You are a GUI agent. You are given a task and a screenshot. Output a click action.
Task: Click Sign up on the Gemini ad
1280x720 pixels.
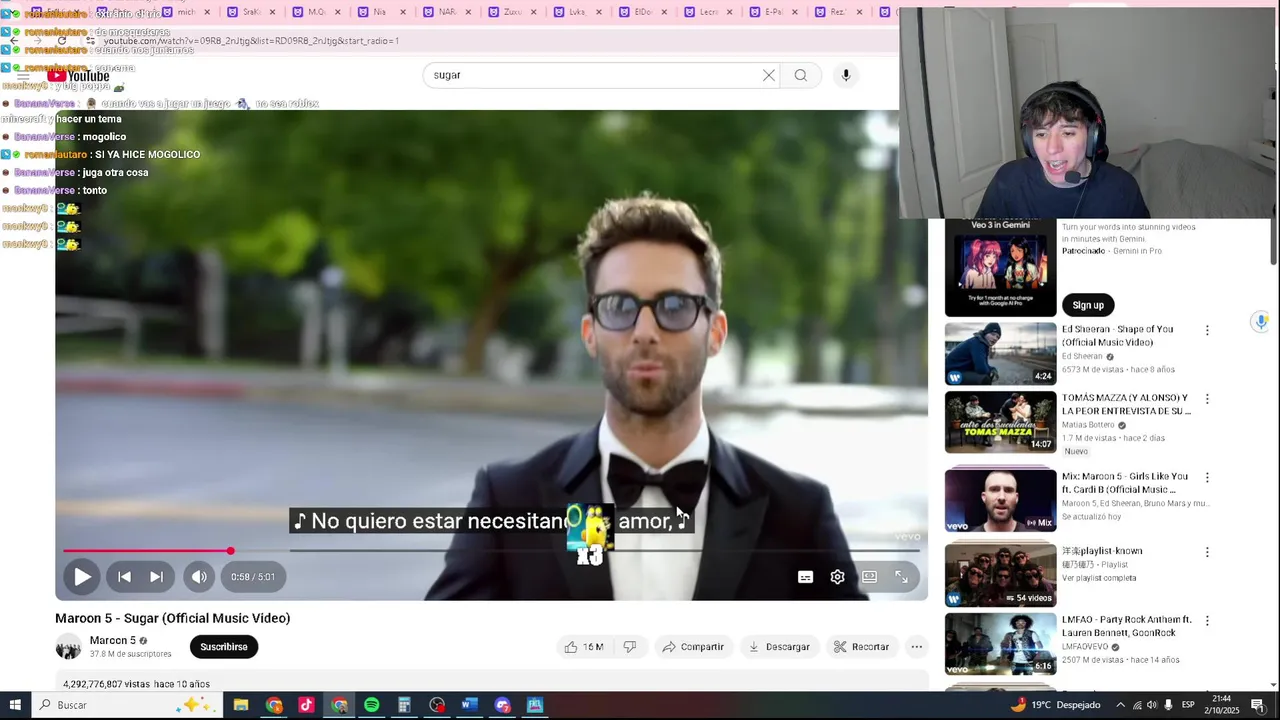(x=1088, y=305)
